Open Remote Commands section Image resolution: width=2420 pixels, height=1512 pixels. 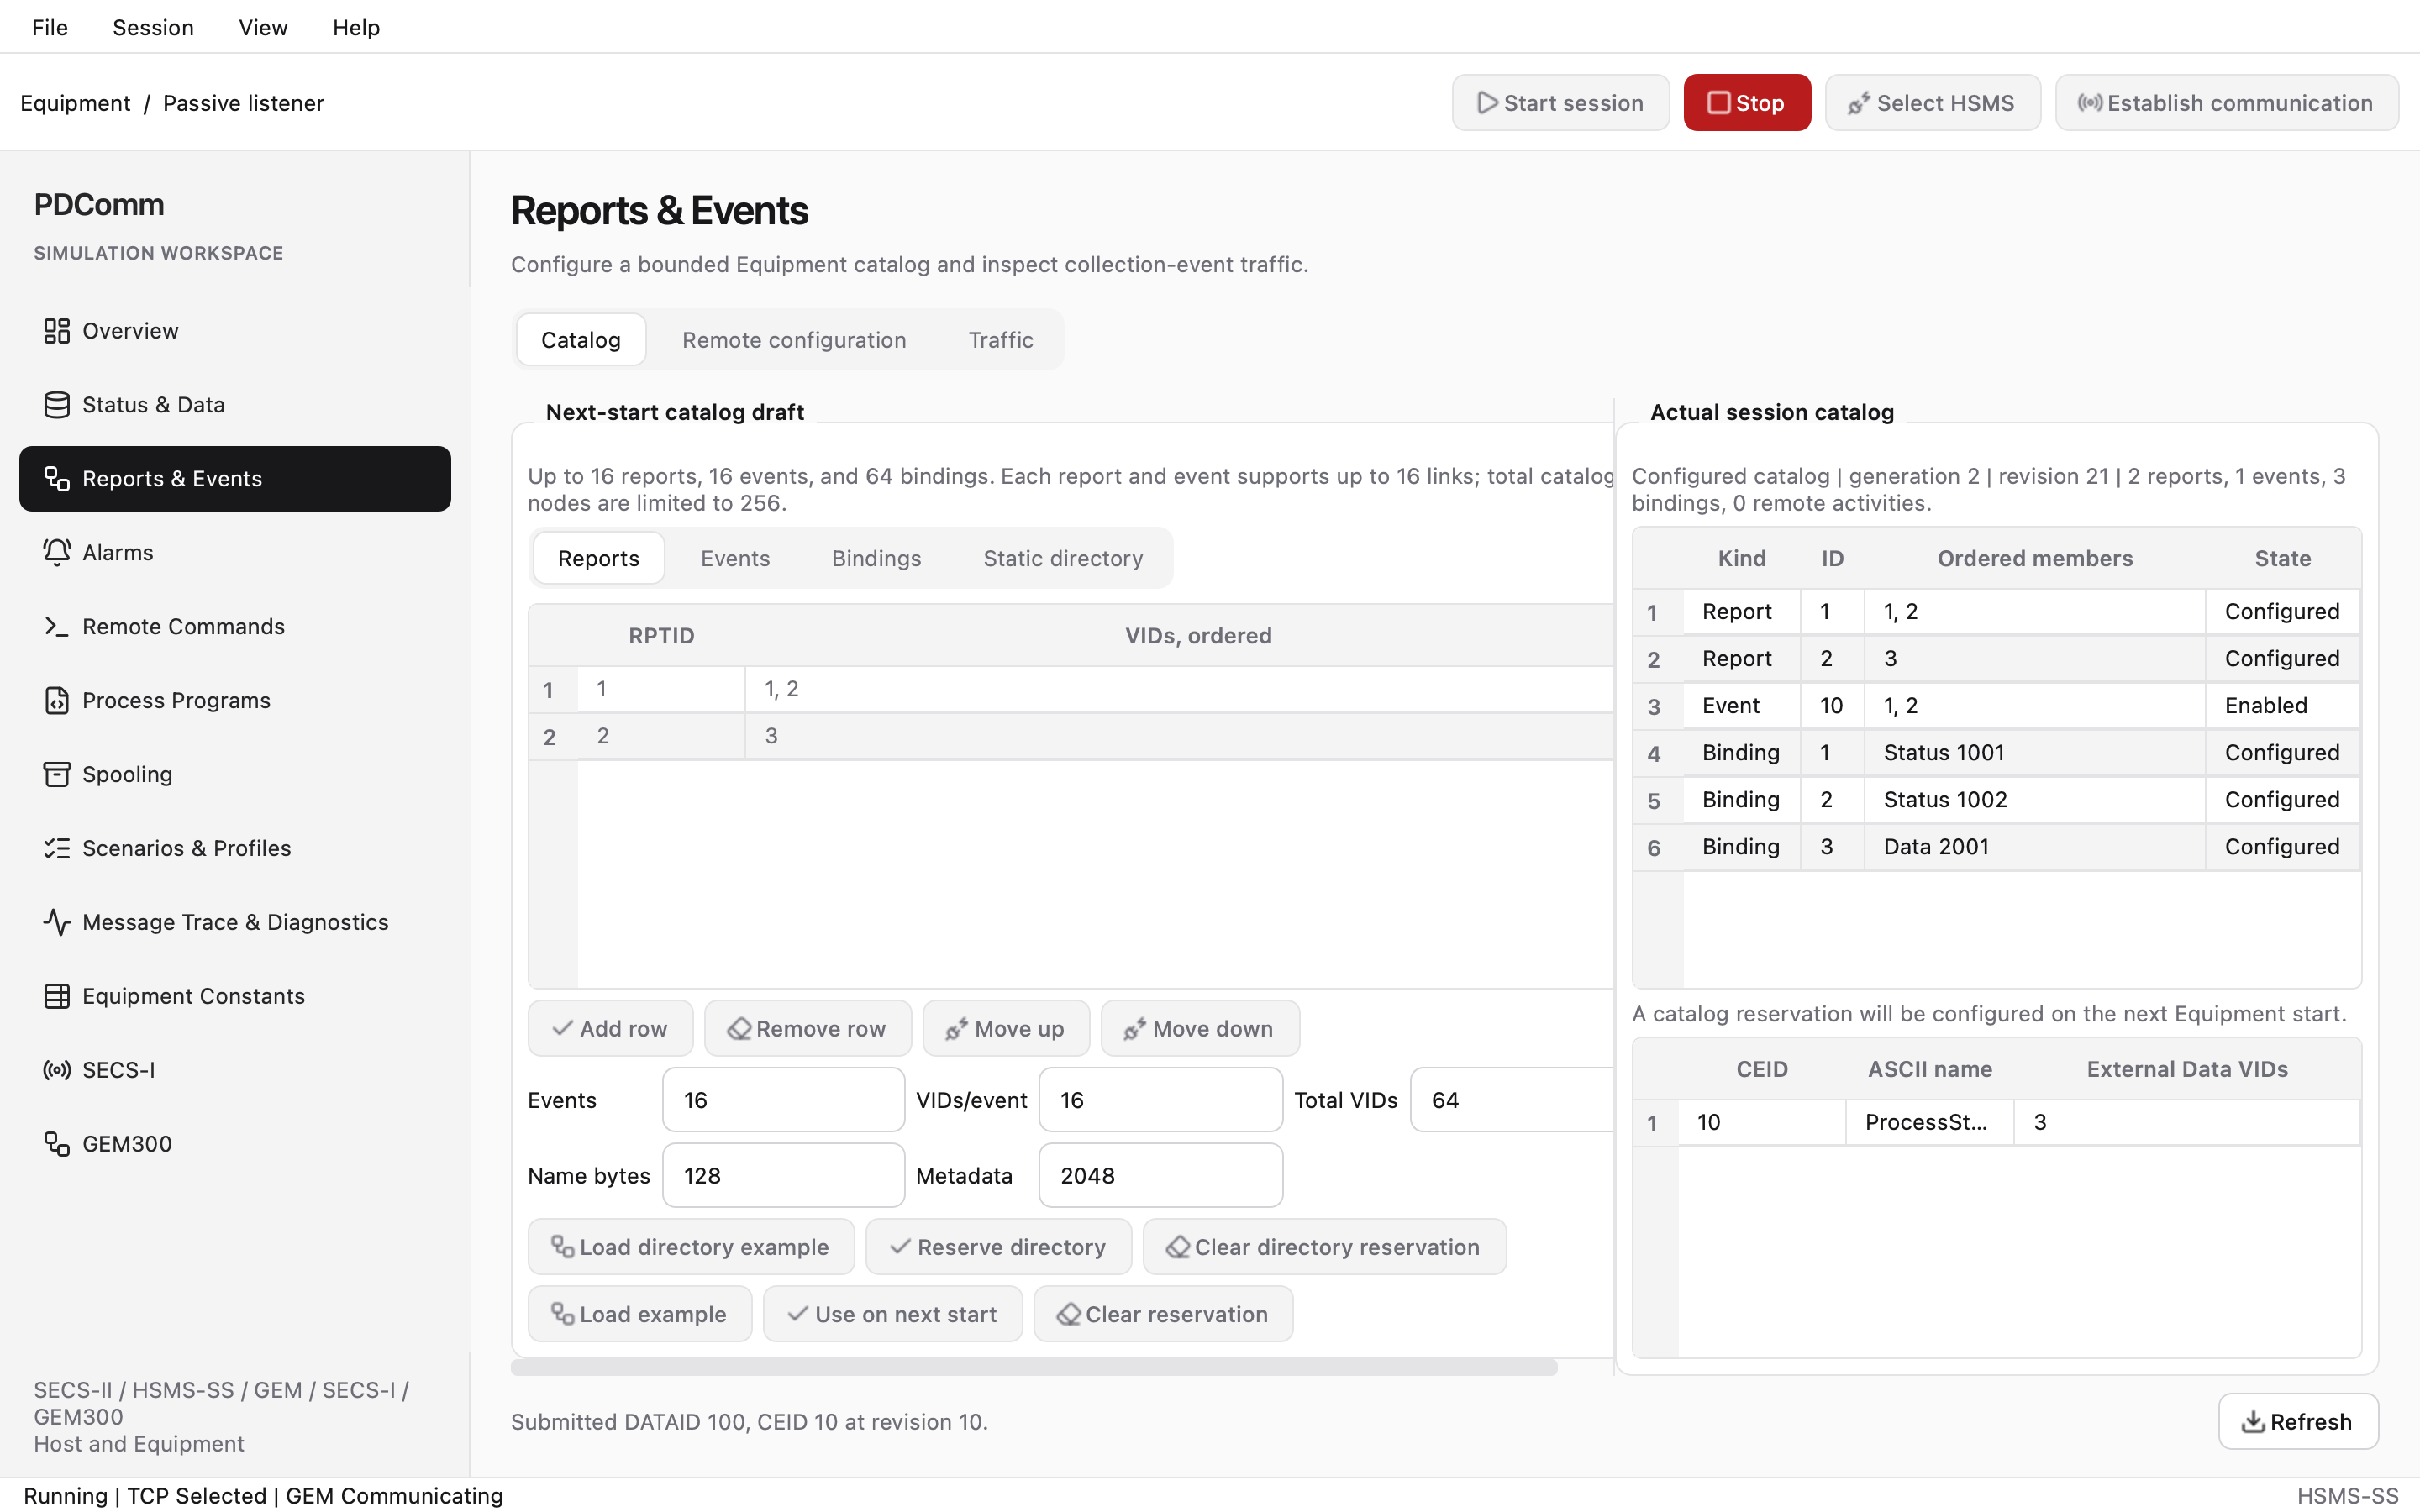pos(235,627)
